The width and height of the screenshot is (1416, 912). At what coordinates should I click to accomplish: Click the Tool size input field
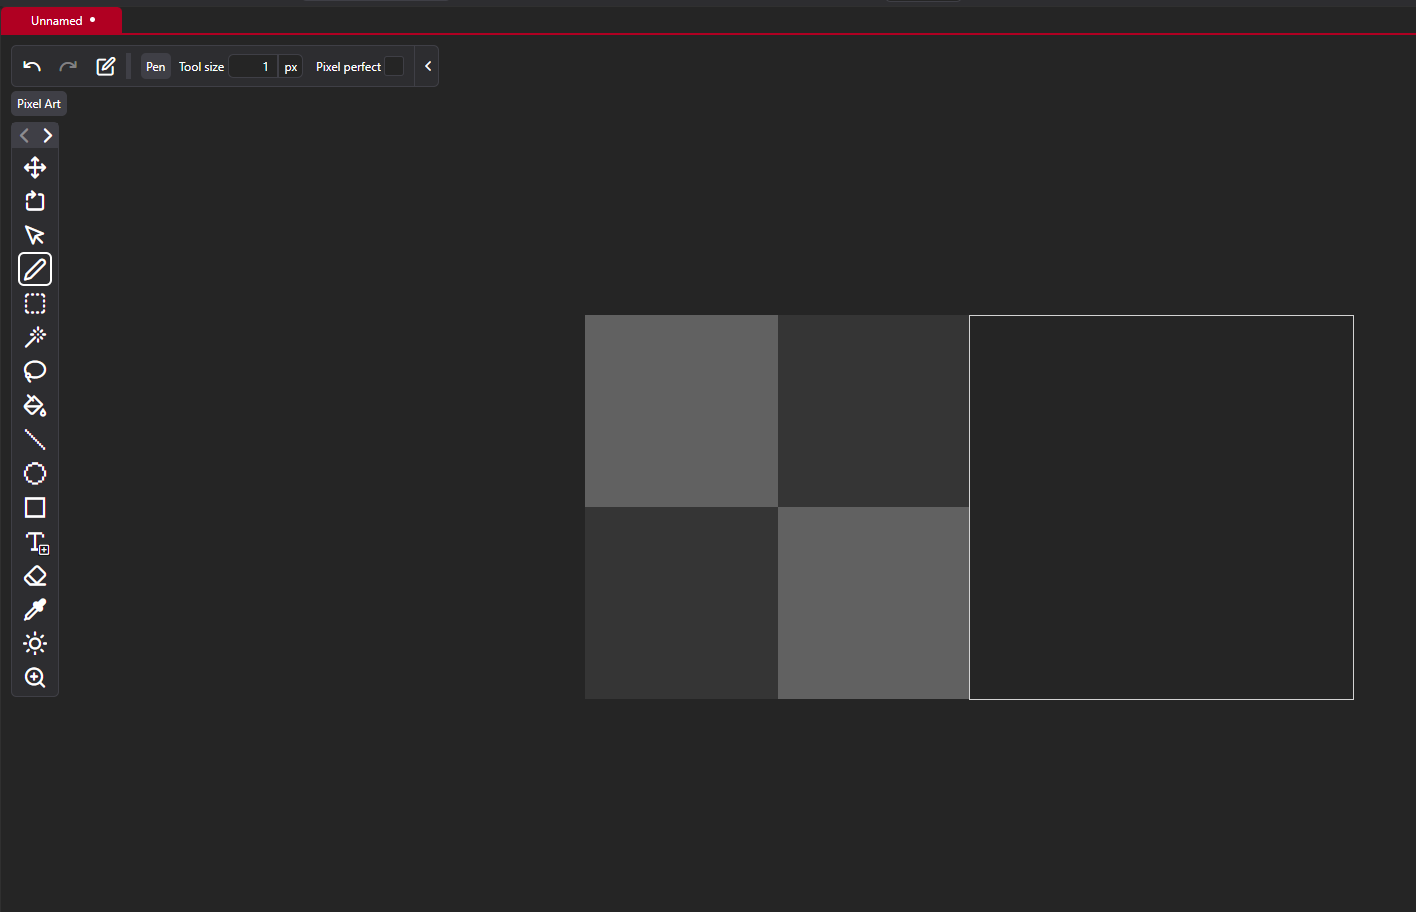[x=253, y=66]
